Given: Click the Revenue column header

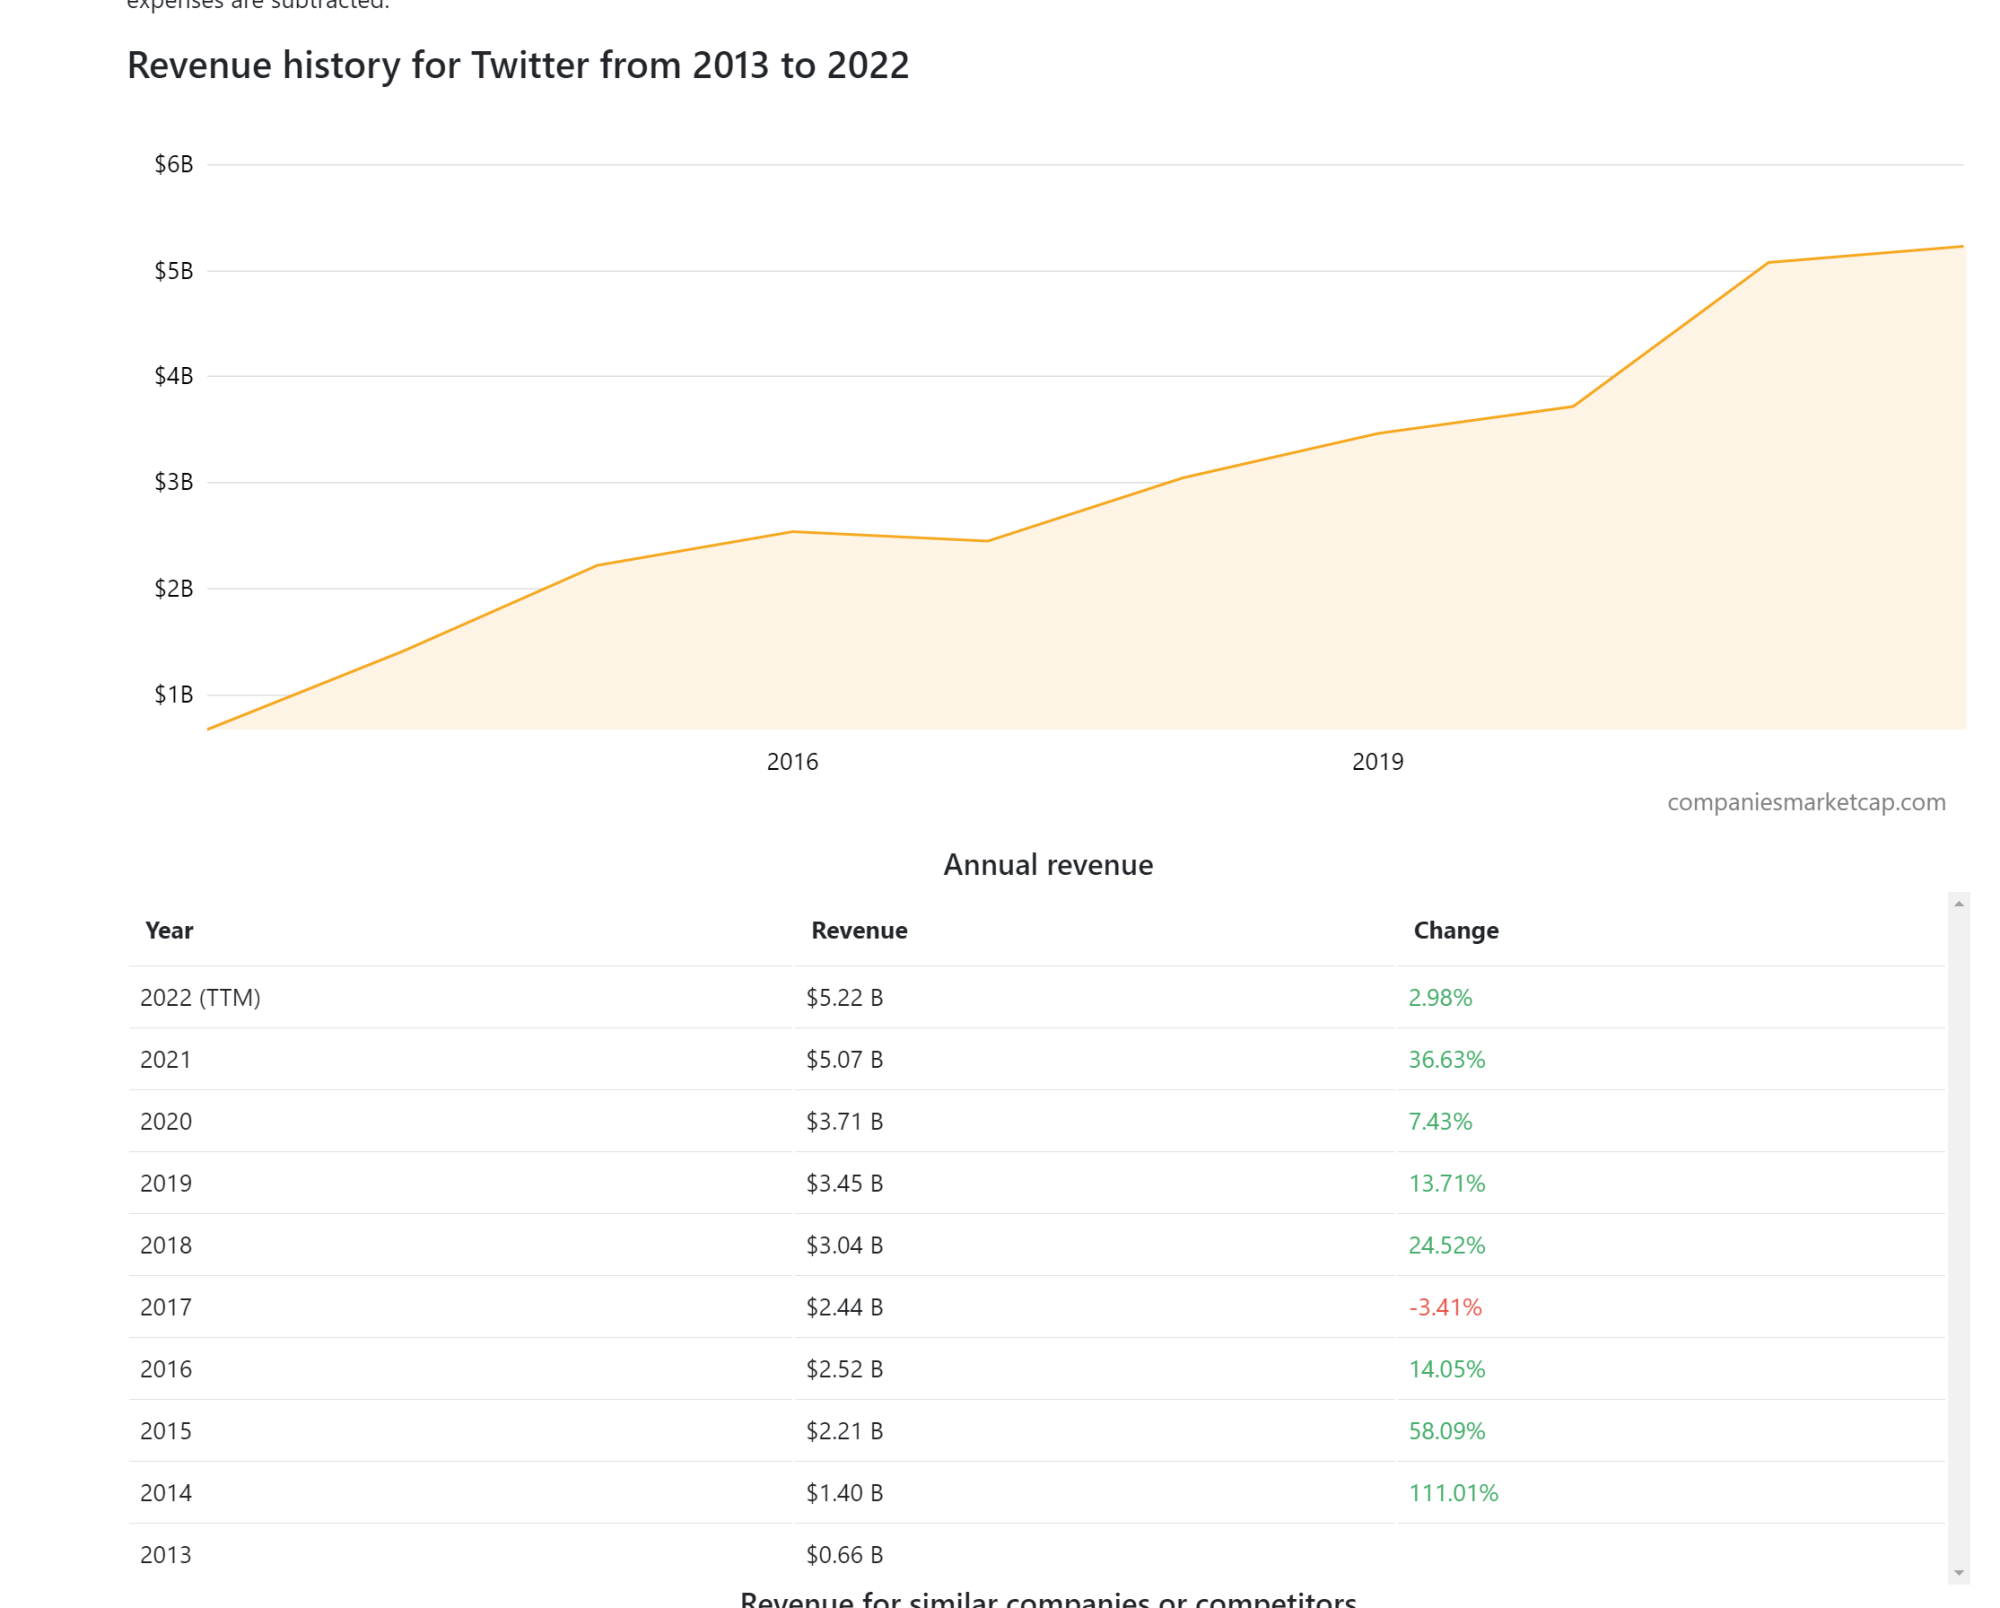Looking at the screenshot, I should click(859, 931).
